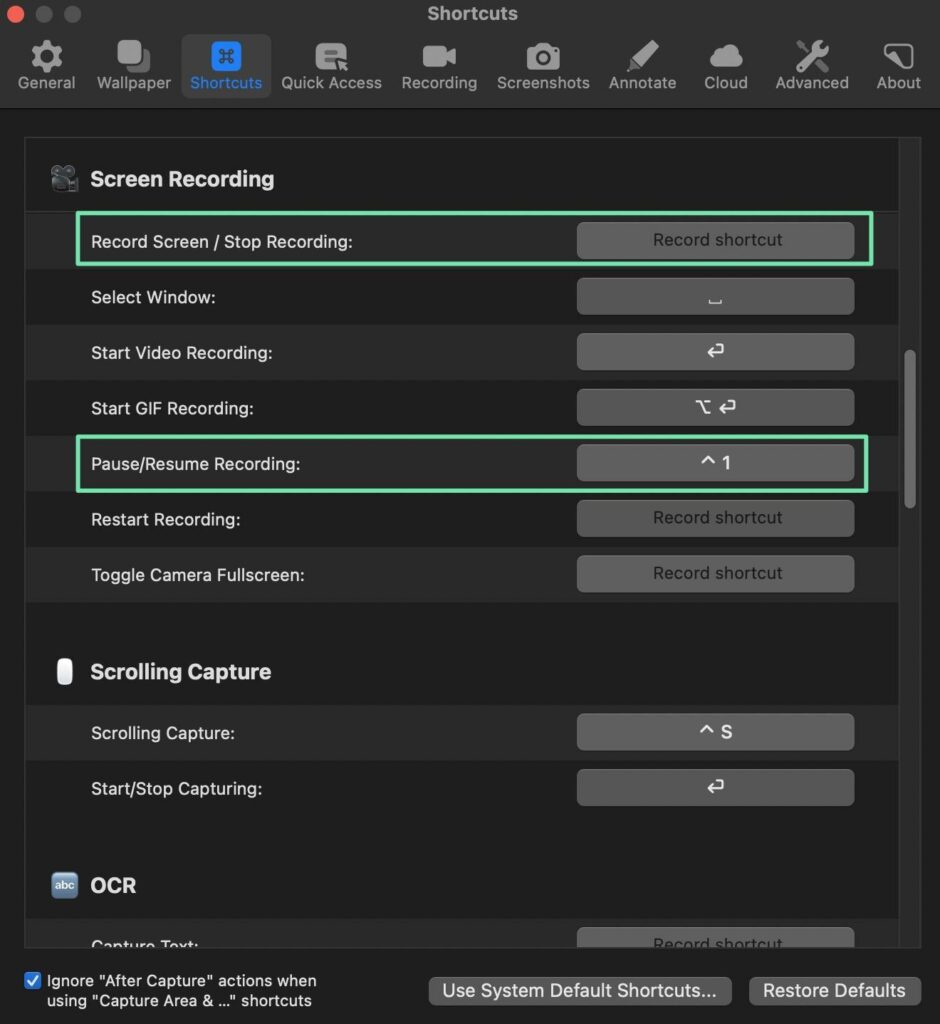Open the Annotate marker tab

[x=642, y=66]
